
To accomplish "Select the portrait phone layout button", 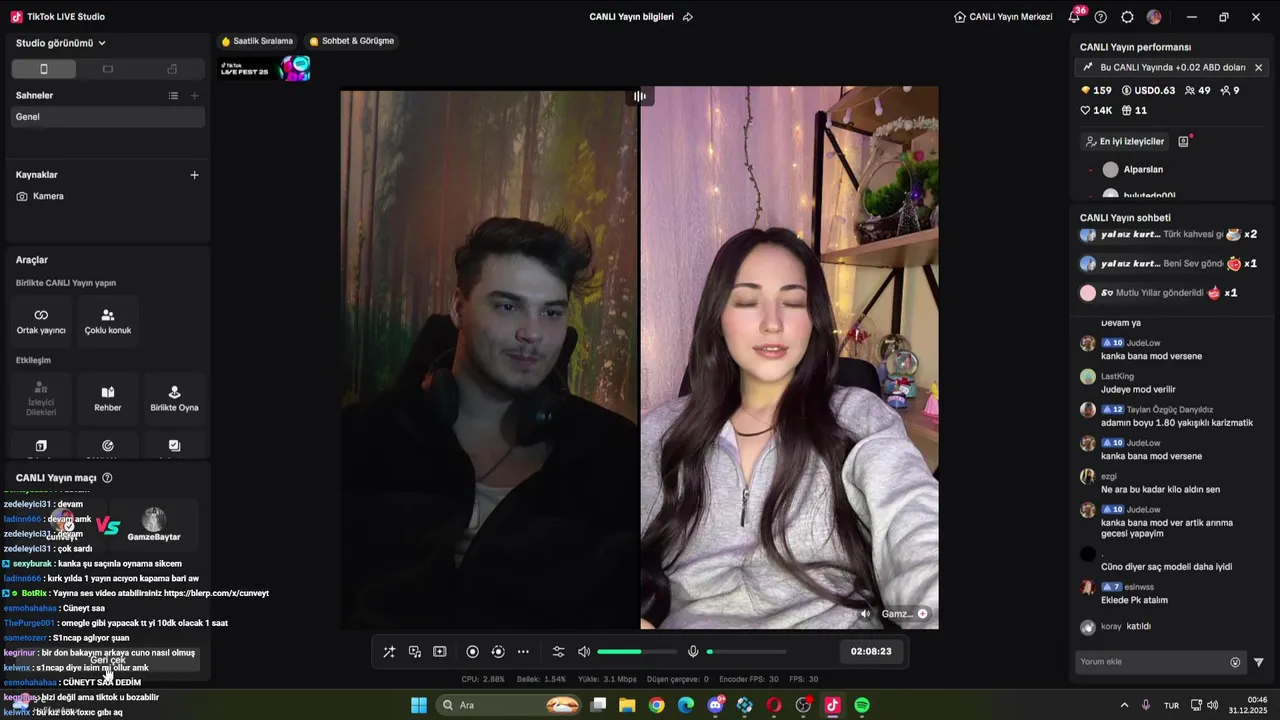I will 43,69.
